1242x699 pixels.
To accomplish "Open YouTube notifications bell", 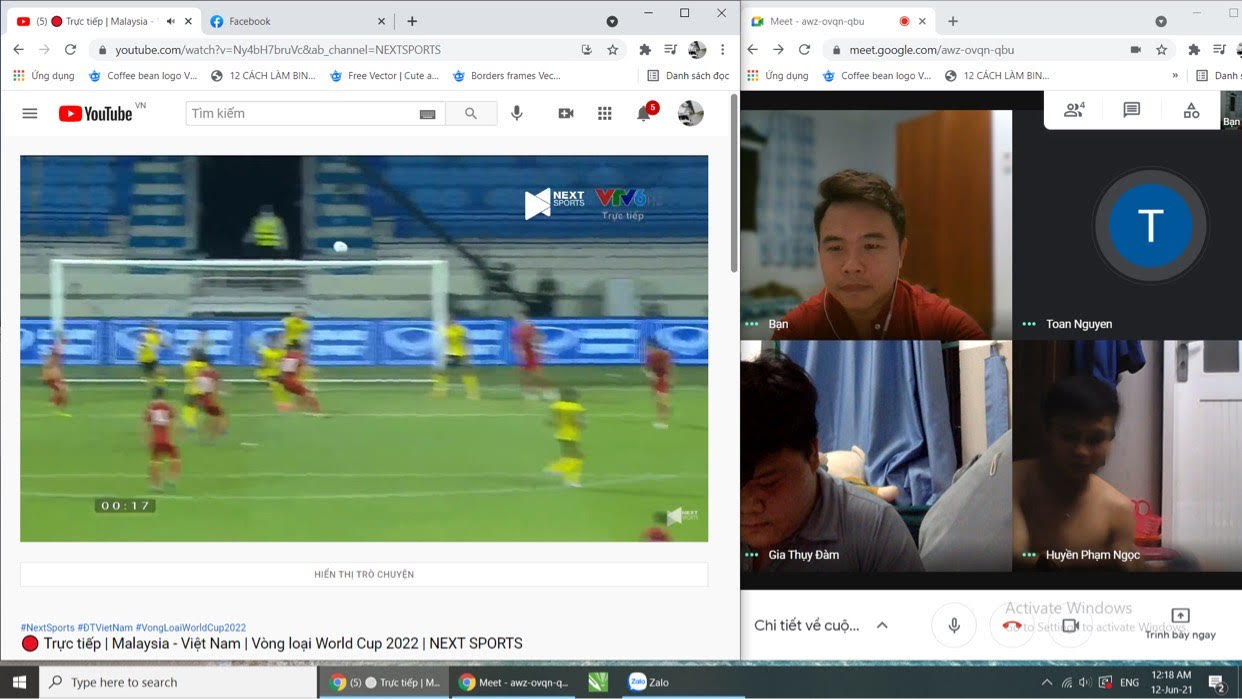I will pos(644,114).
